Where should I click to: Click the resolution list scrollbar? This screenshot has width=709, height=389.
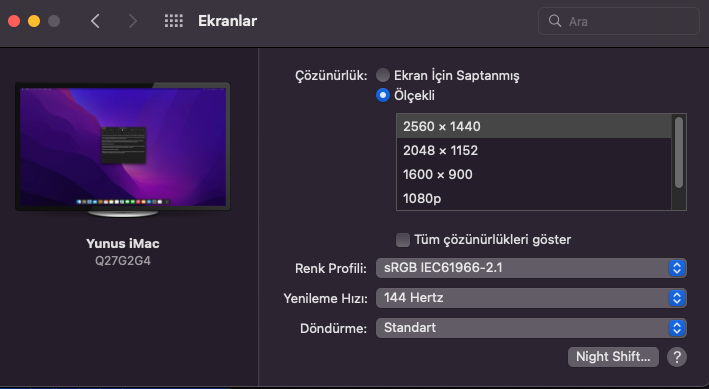(x=679, y=152)
